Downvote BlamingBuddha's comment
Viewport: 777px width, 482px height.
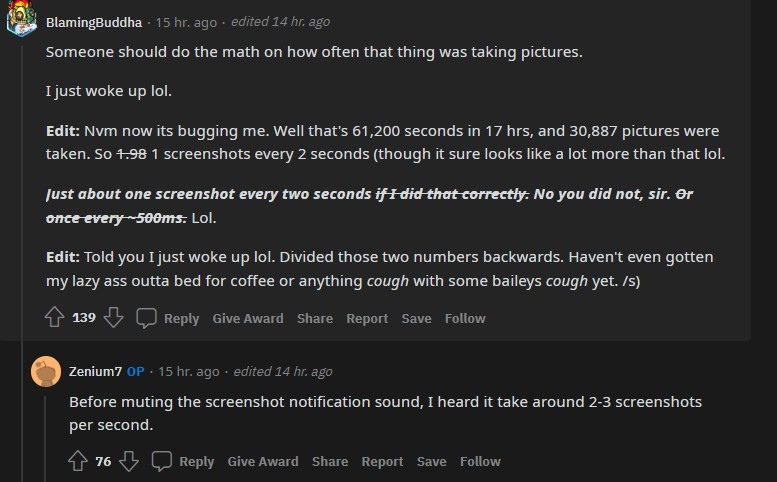(113, 318)
